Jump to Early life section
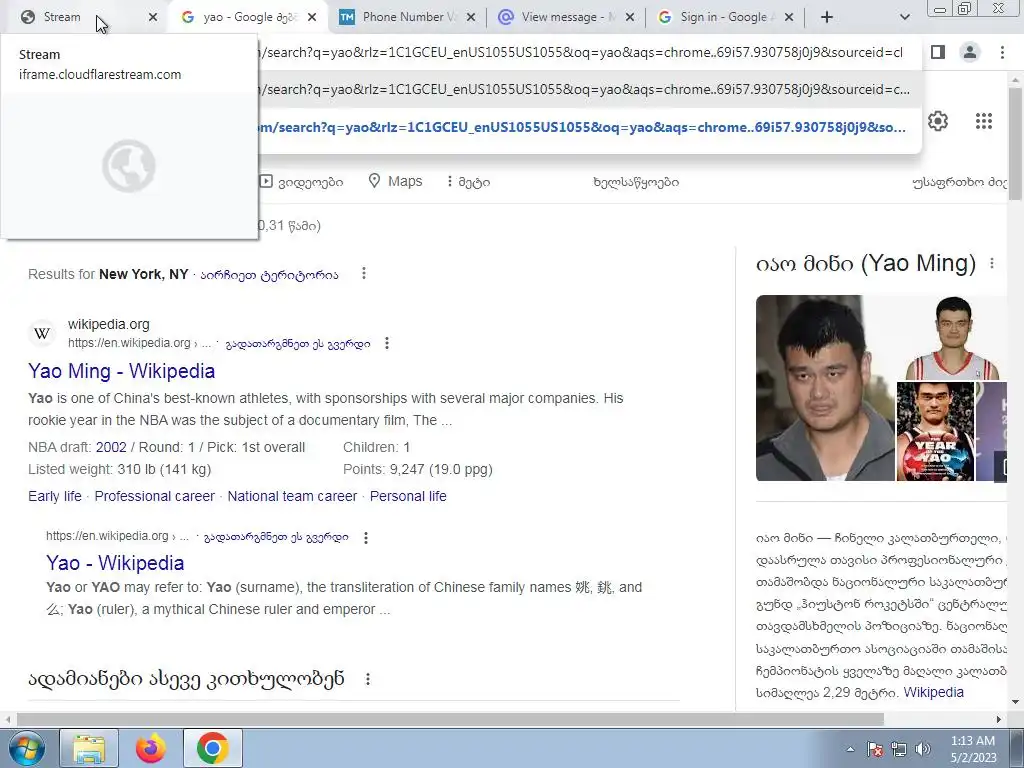The height and width of the screenshot is (768, 1024). [x=55, y=496]
